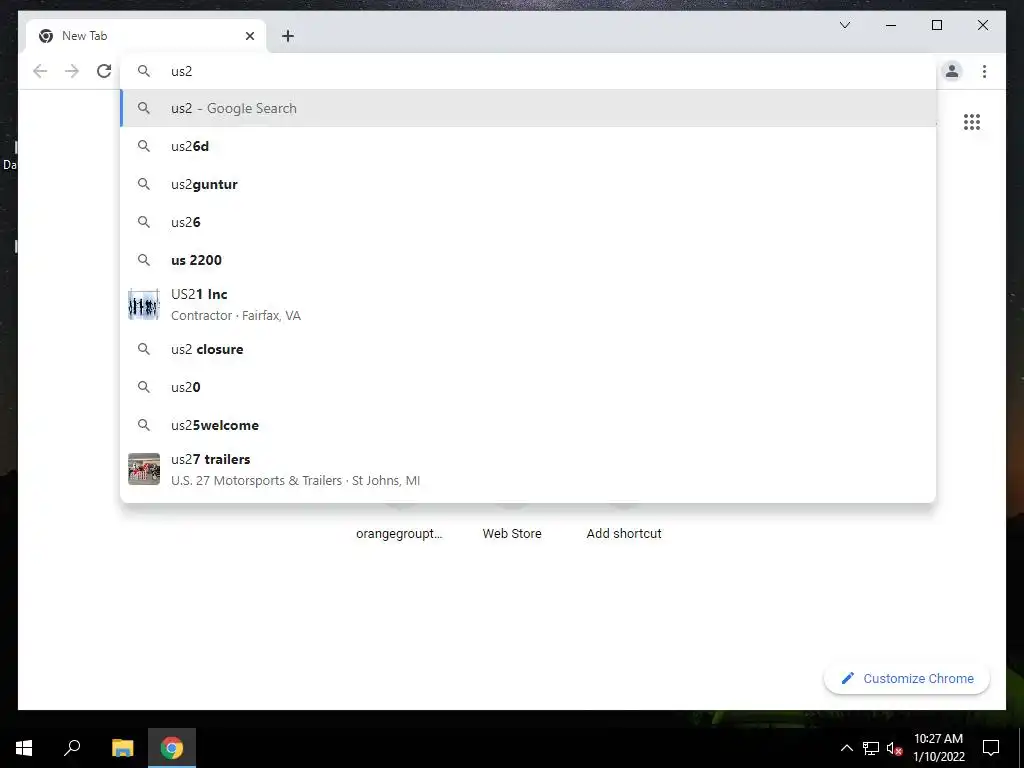Pick the 'us2 closure' suggestion
The image size is (1024, 768).
[528, 349]
